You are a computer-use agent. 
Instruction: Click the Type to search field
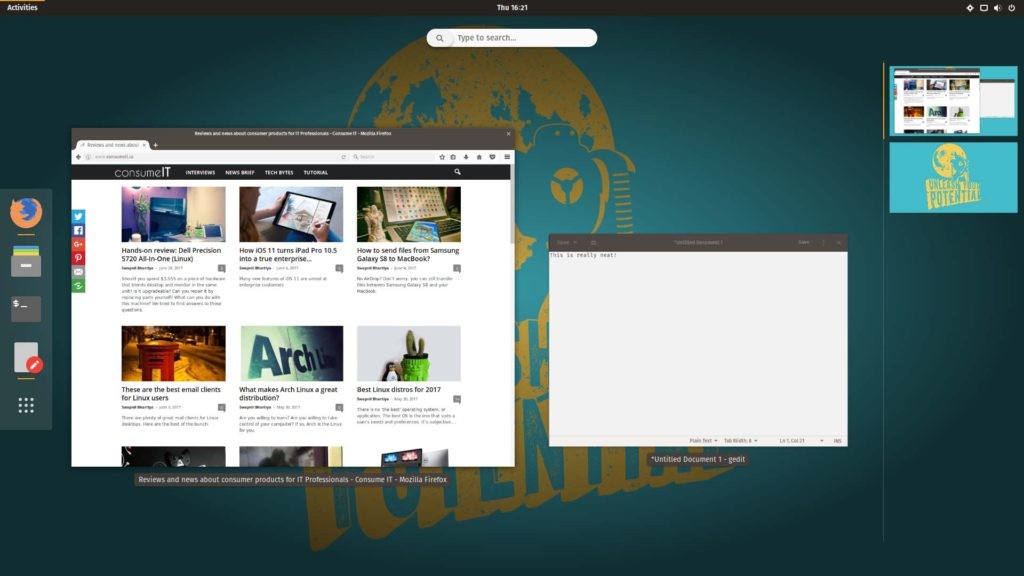pyautogui.click(x=512, y=37)
